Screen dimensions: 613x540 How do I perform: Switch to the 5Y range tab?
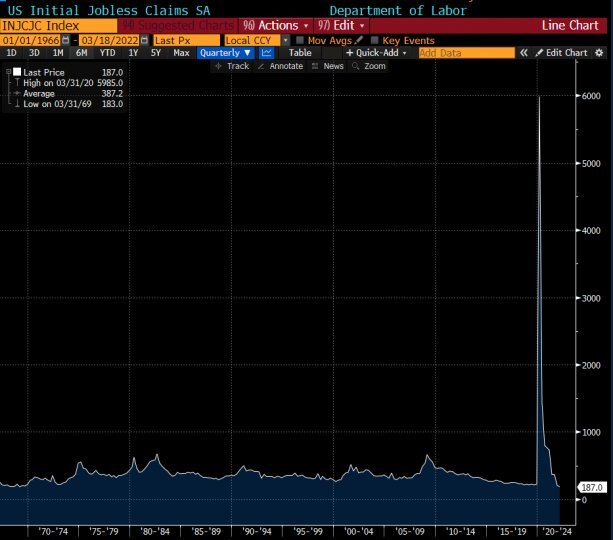click(x=156, y=52)
